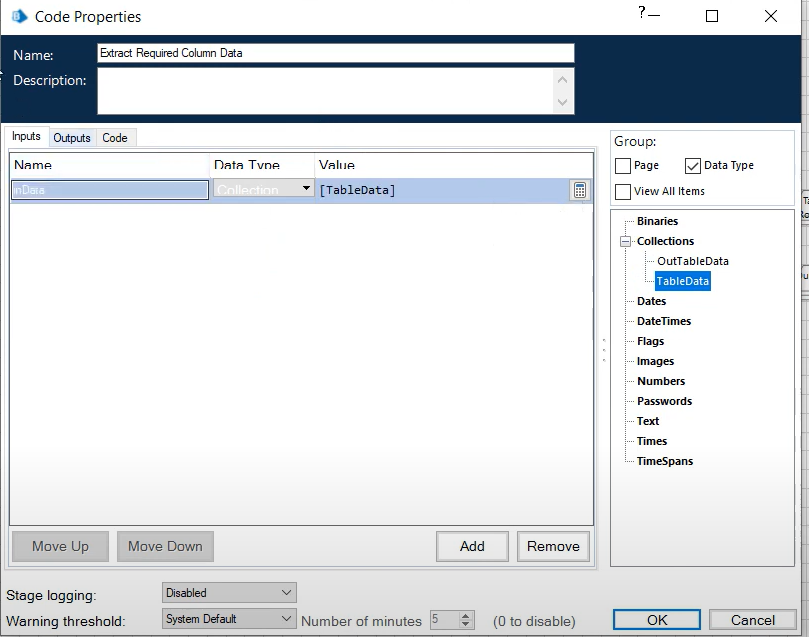The width and height of the screenshot is (809, 637).
Task: Click the help question mark icon
Action: 641,12
